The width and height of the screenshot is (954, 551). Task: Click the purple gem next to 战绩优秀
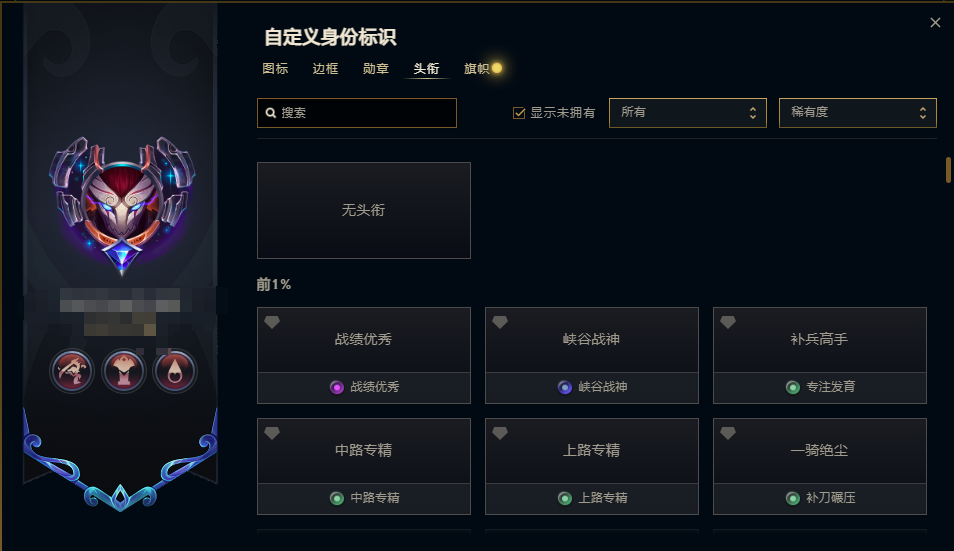[336, 387]
